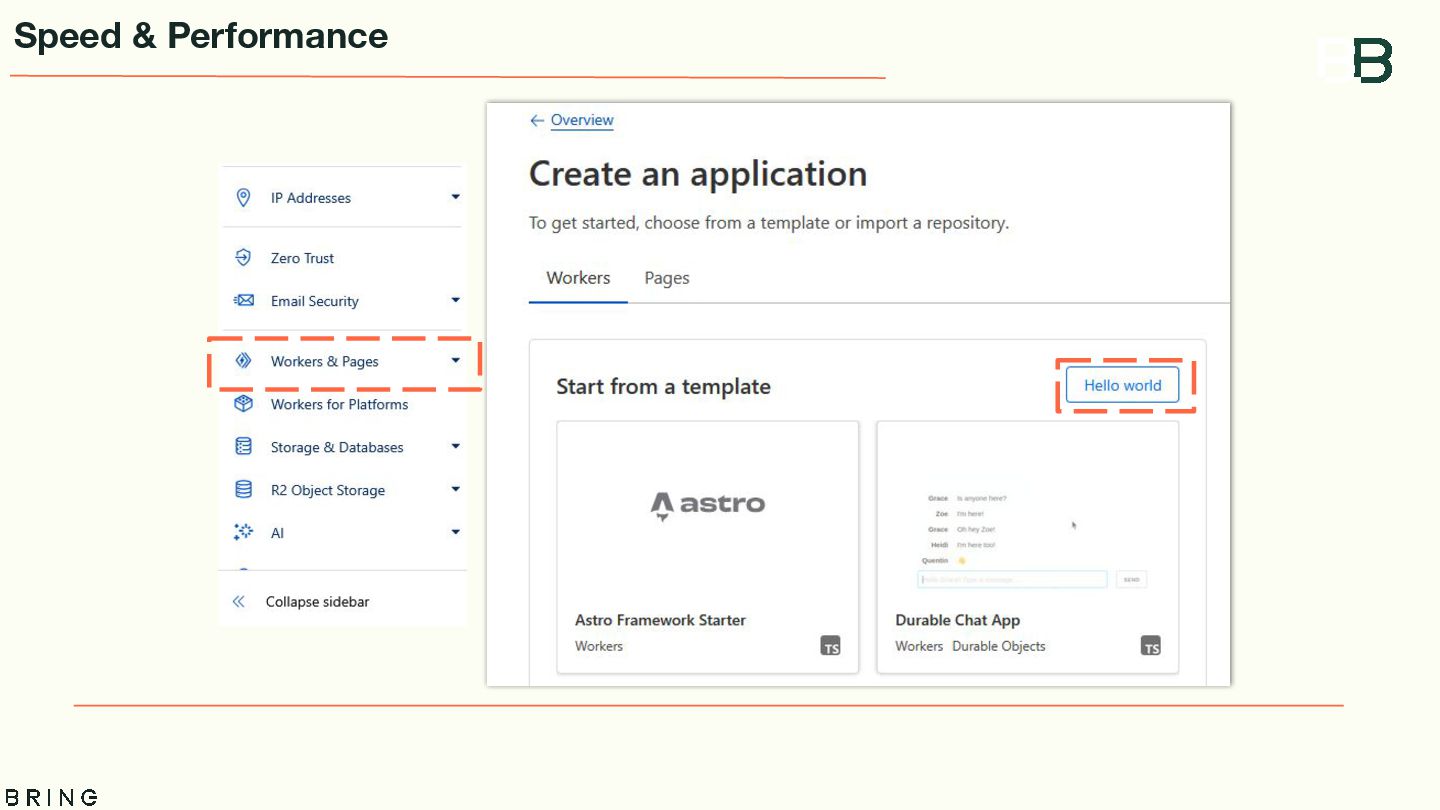Click the back arrow beside Overview
This screenshot has height=810, width=1440.
pos(537,120)
